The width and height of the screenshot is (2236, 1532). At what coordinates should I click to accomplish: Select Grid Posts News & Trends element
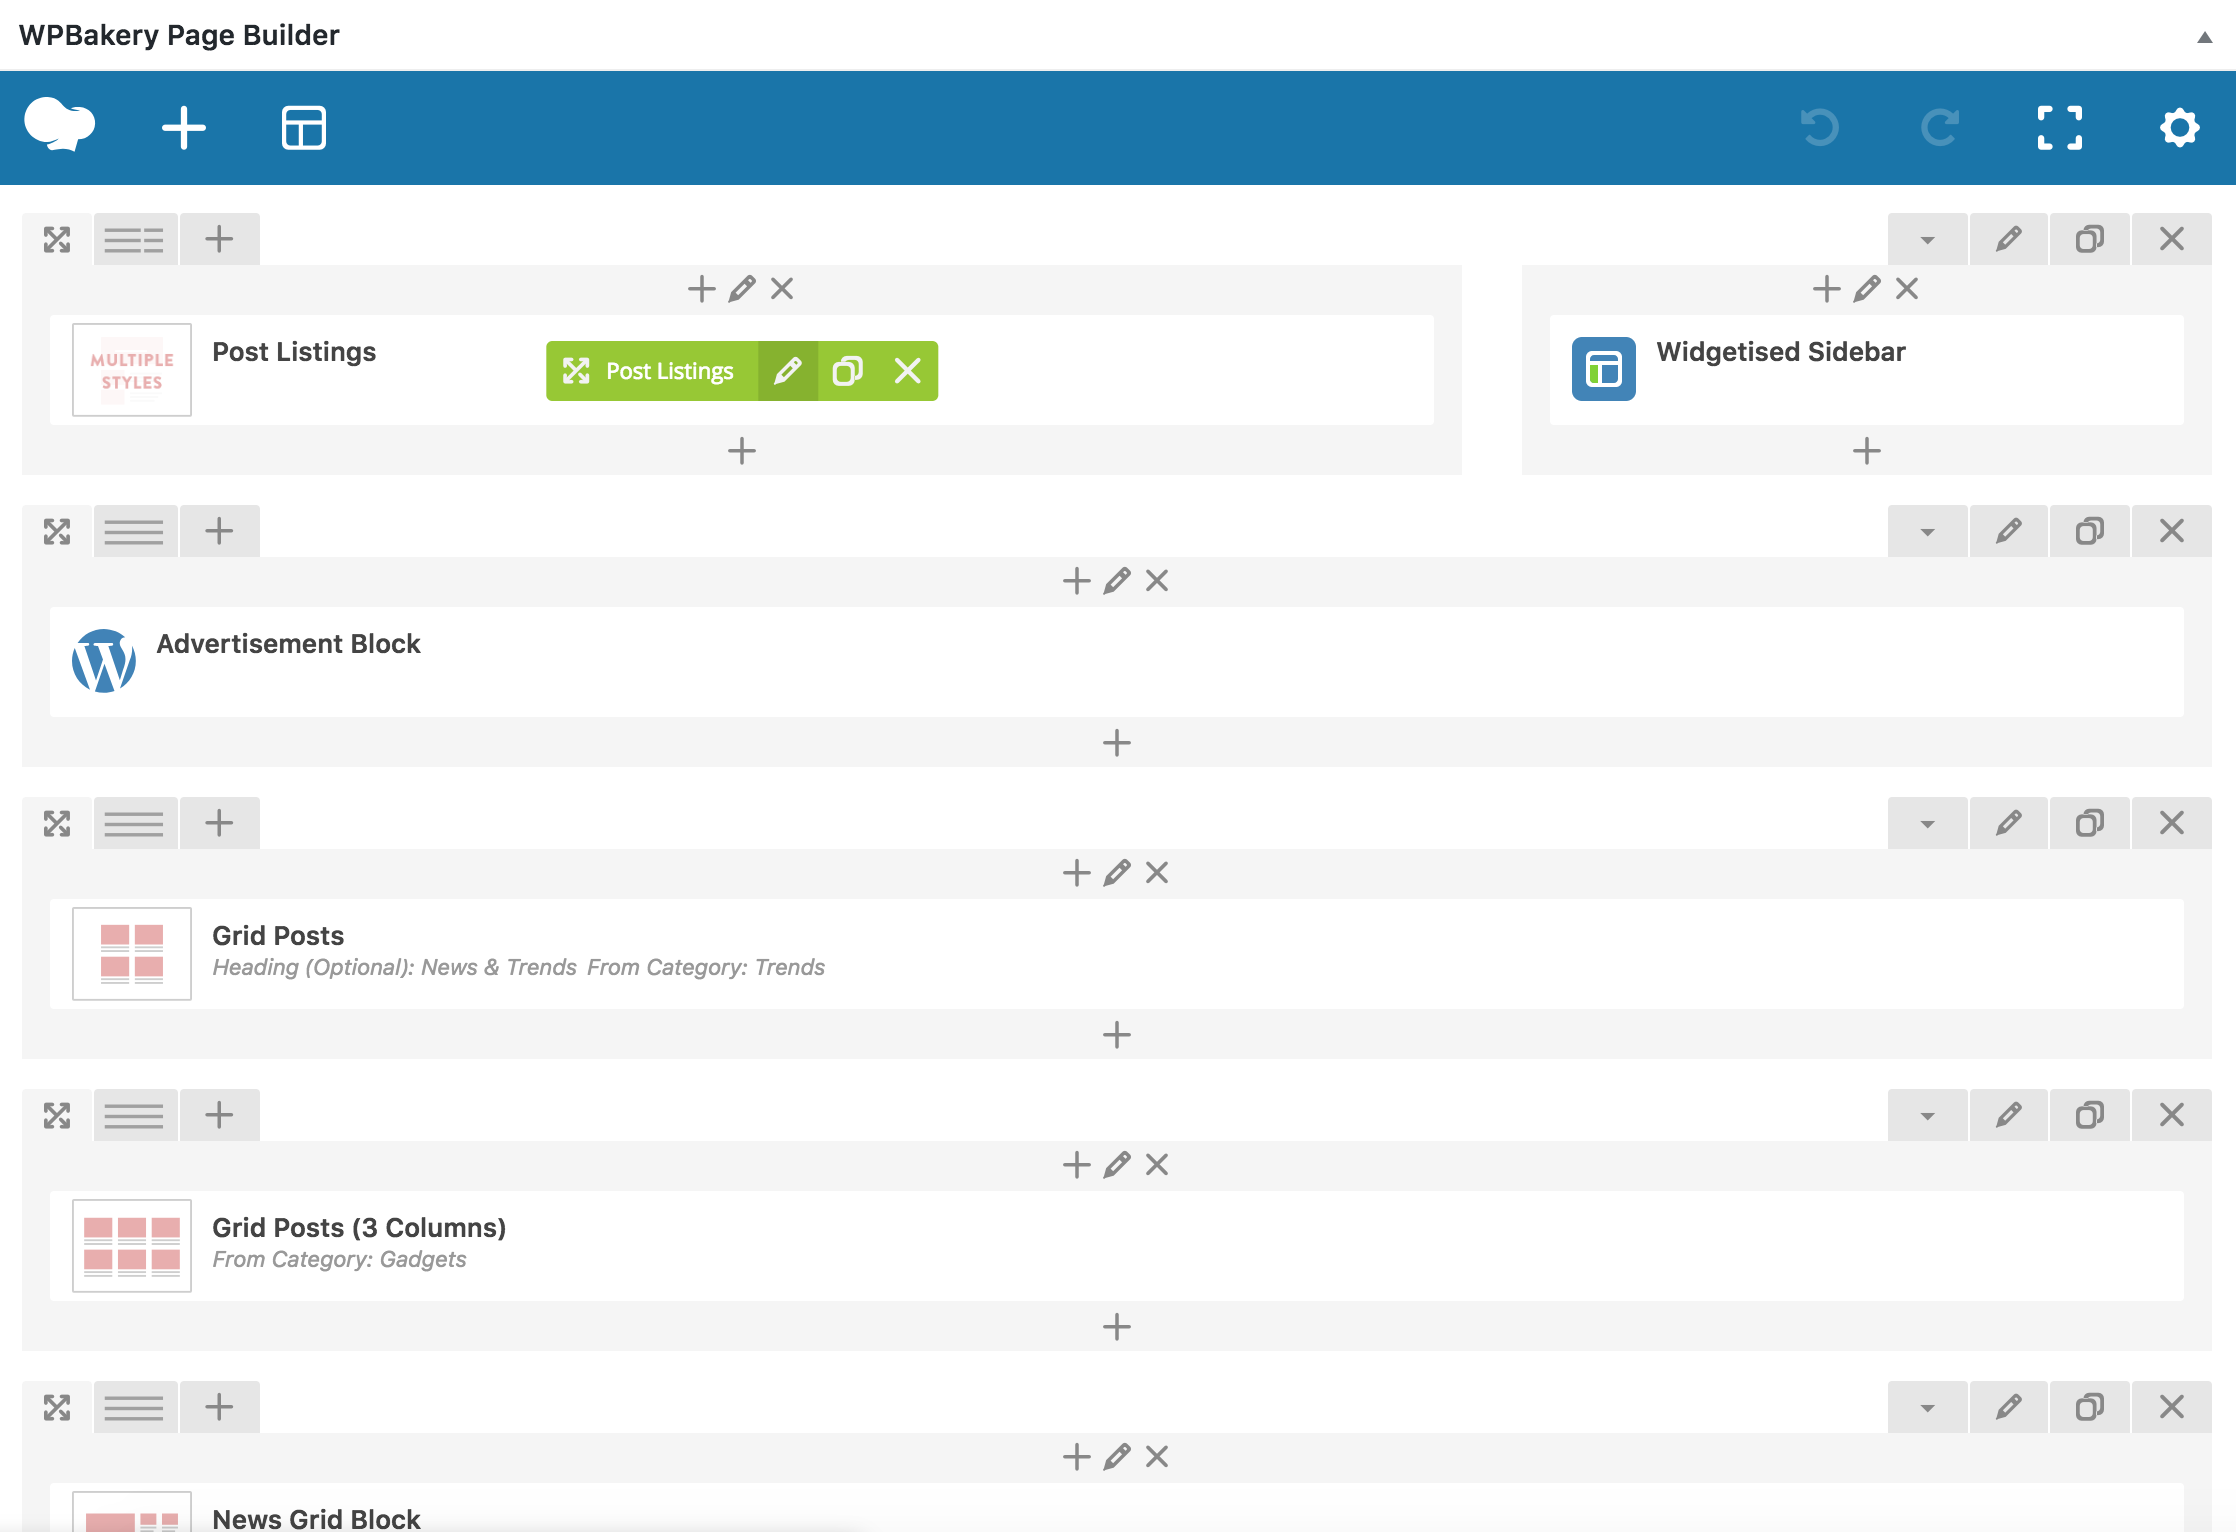[1116, 954]
